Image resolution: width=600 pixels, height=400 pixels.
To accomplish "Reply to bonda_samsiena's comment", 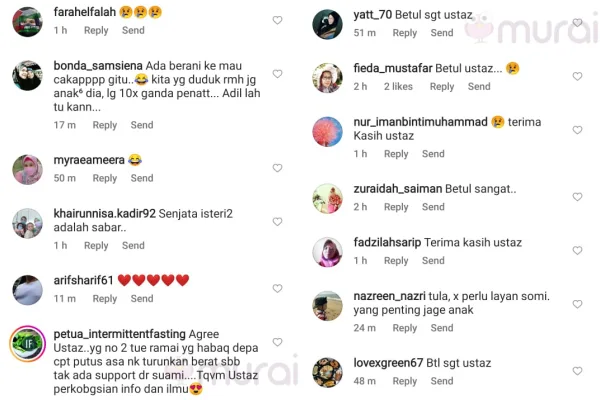I will pos(104,125).
